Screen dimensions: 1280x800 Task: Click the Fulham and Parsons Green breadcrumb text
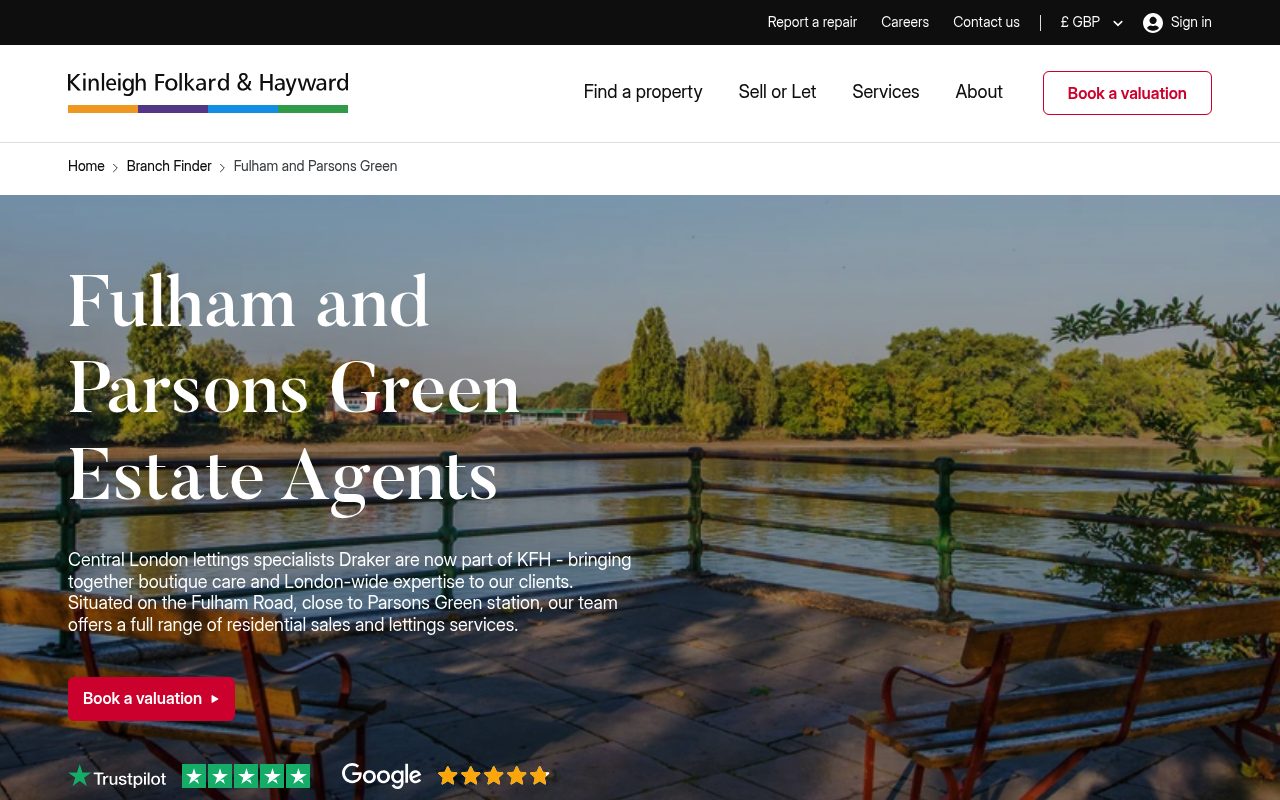(315, 166)
